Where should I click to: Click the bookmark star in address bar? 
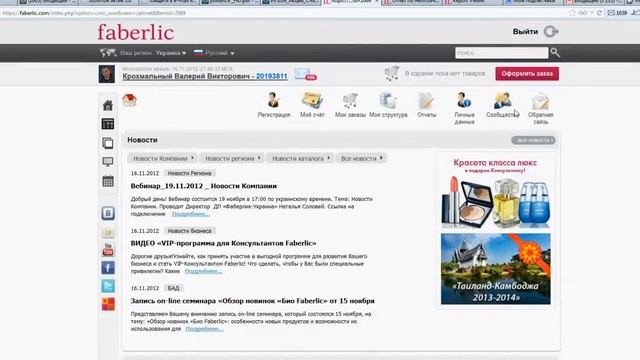tap(572, 13)
